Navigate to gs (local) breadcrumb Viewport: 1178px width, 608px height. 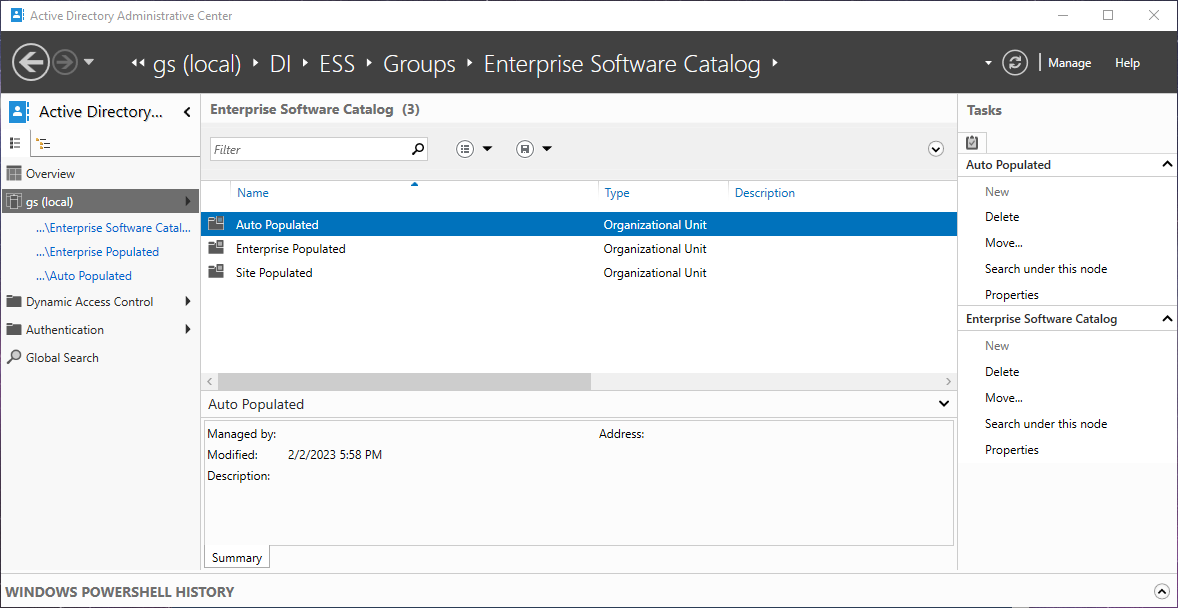[x=197, y=64]
